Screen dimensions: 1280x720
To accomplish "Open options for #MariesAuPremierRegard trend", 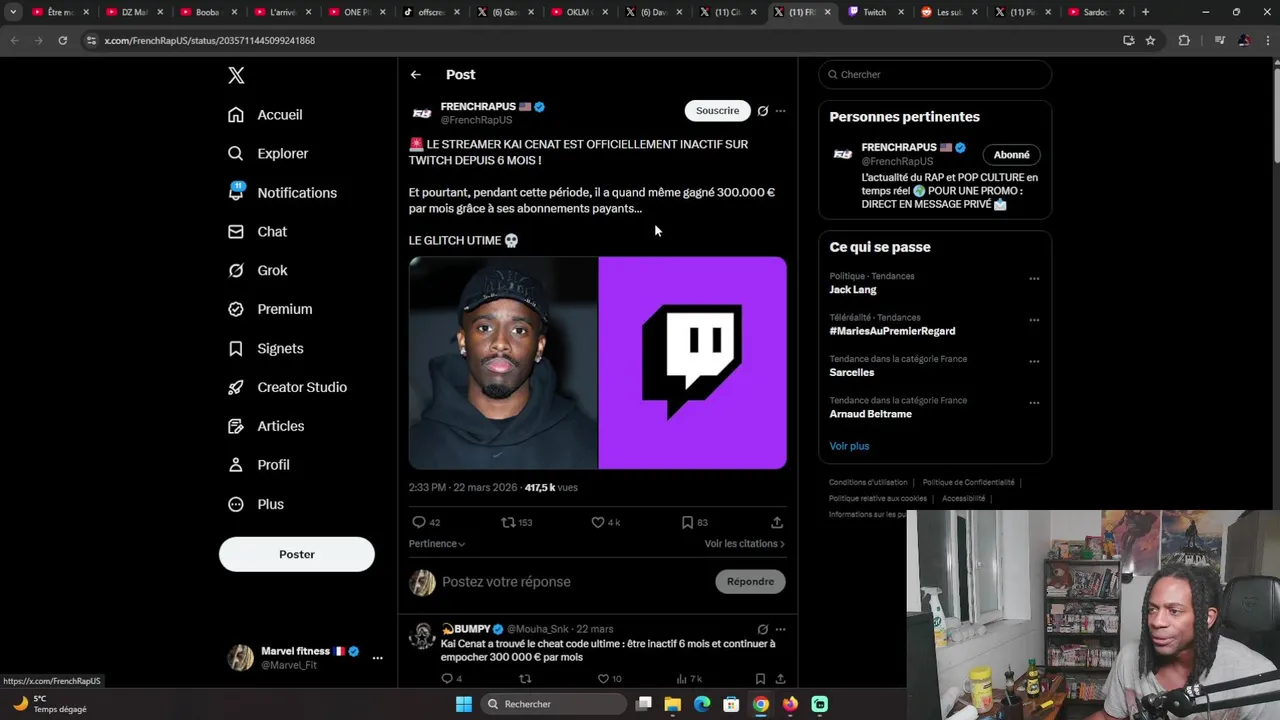I will point(1034,320).
